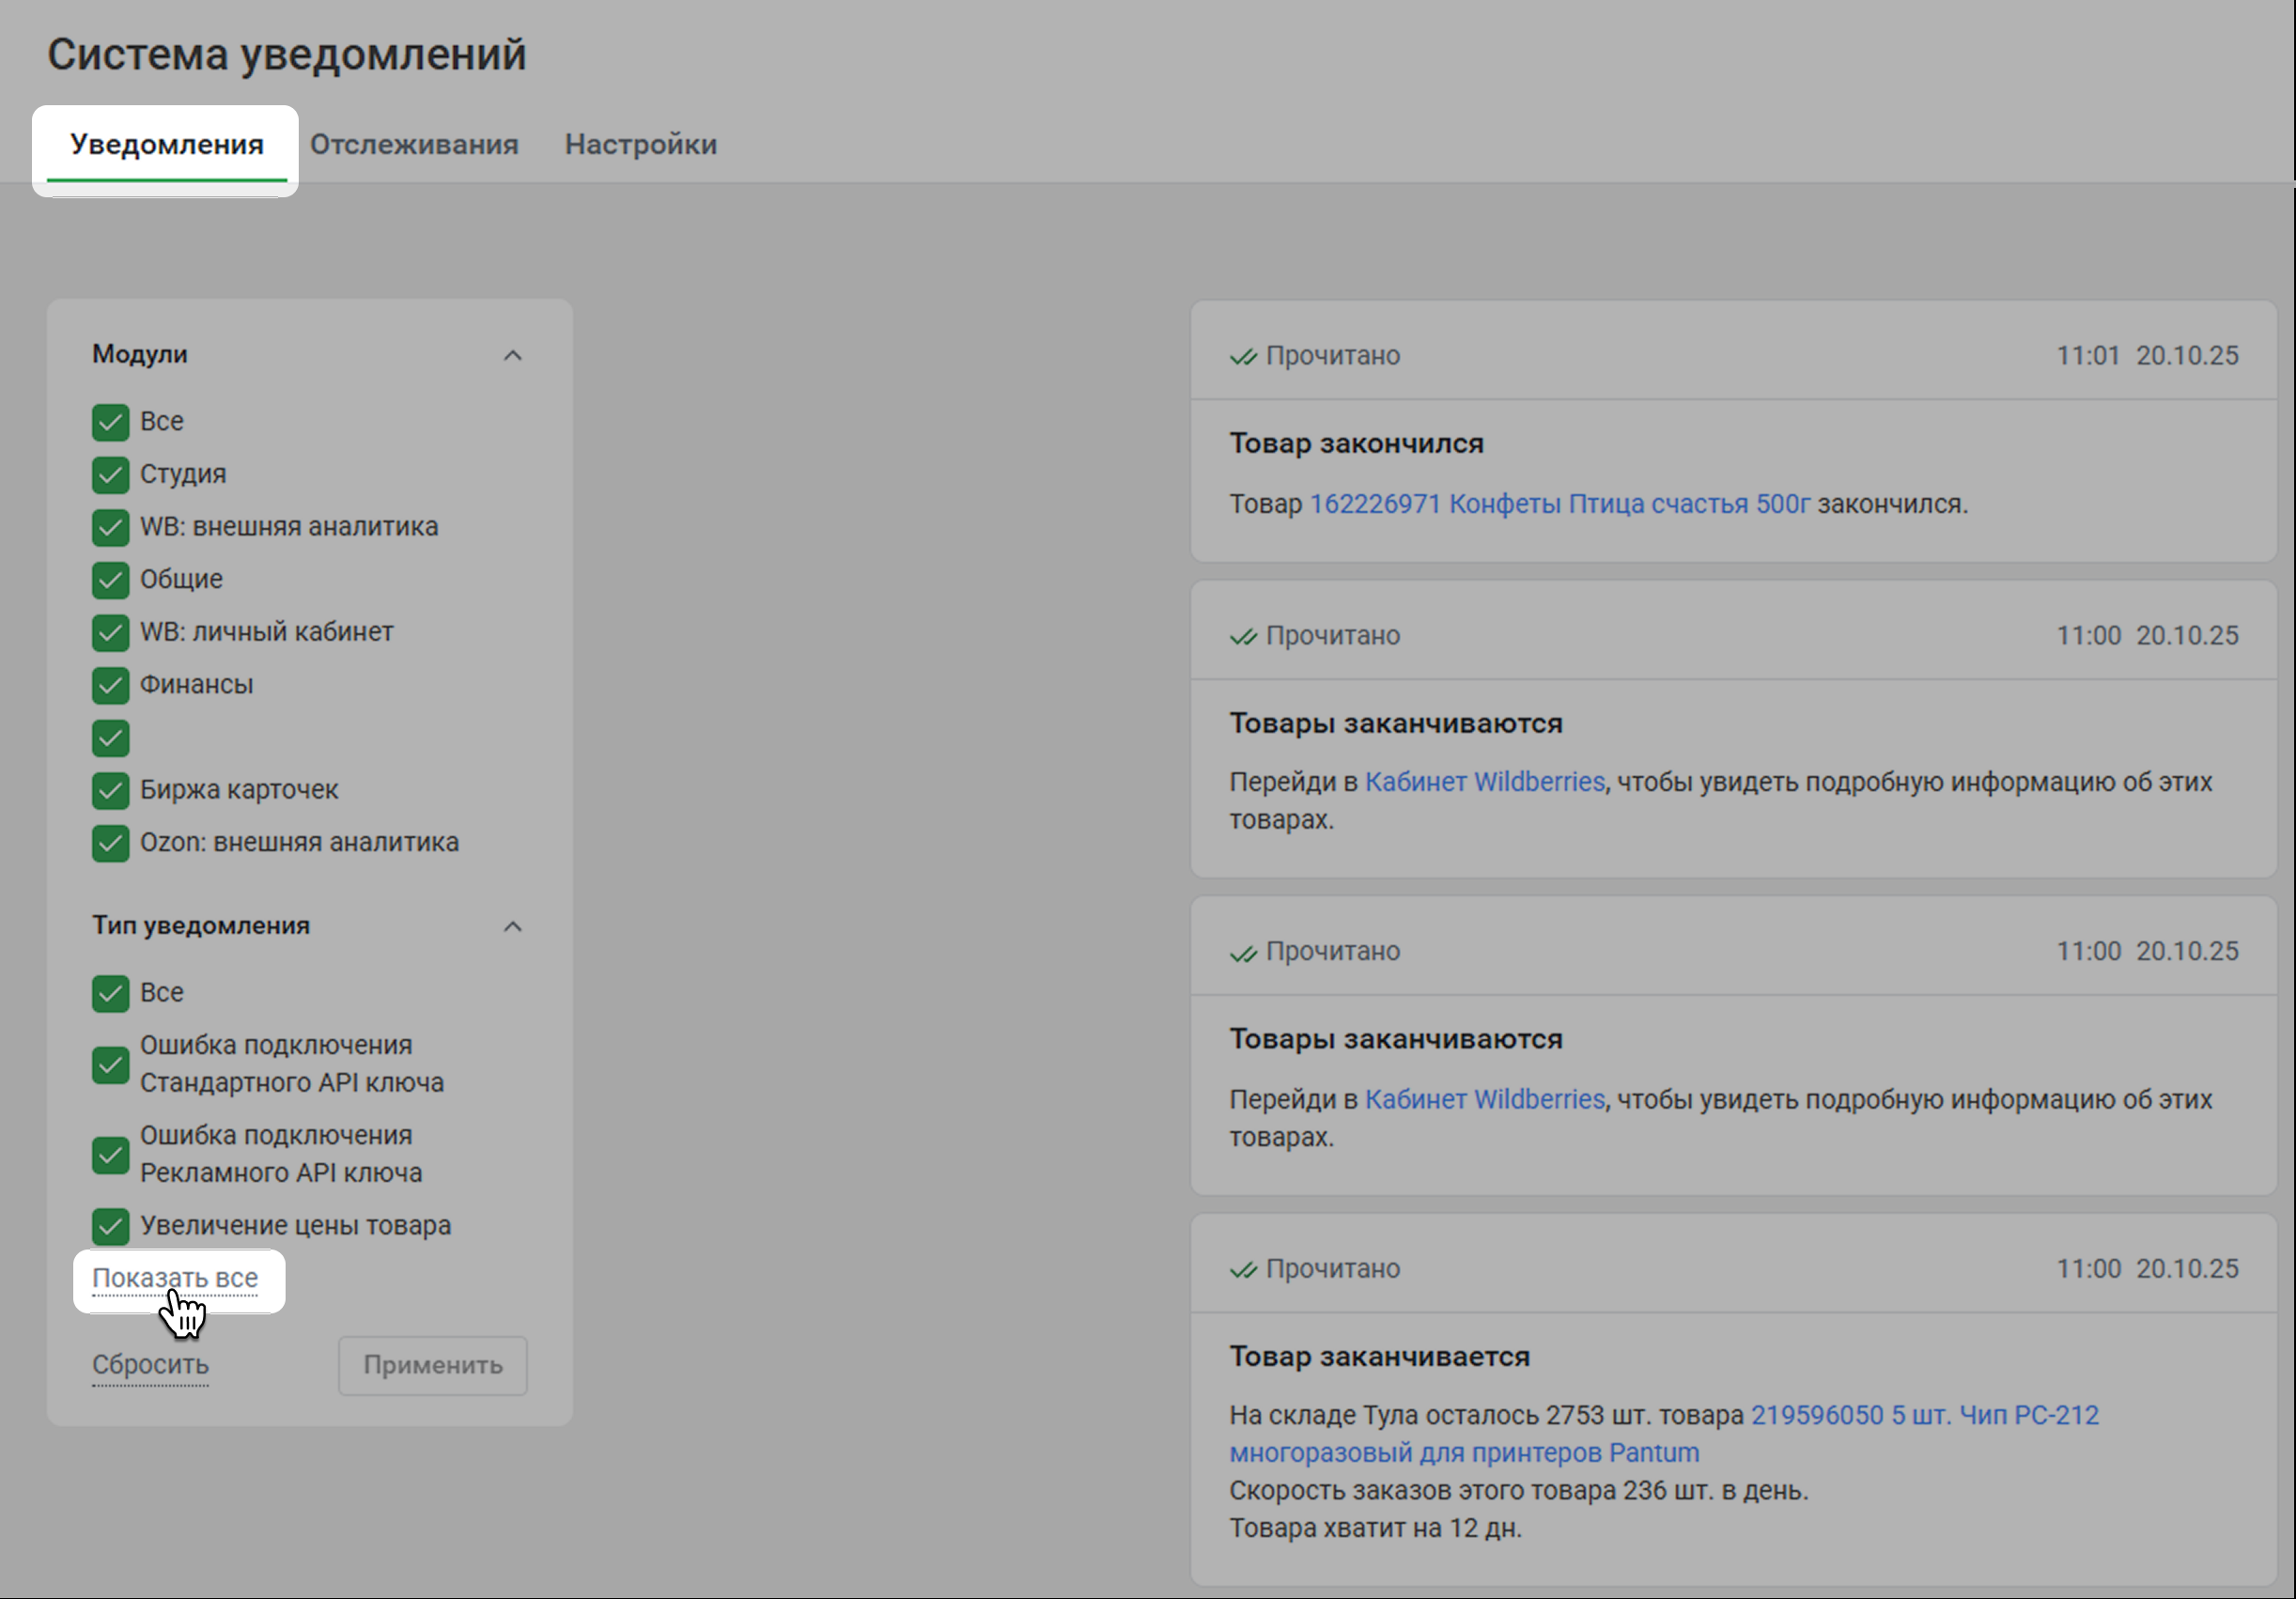Screen dimensions: 2296x1599
Task: Expand list with 'Показать все'
Action: pyautogui.click(x=175, y=1278)
